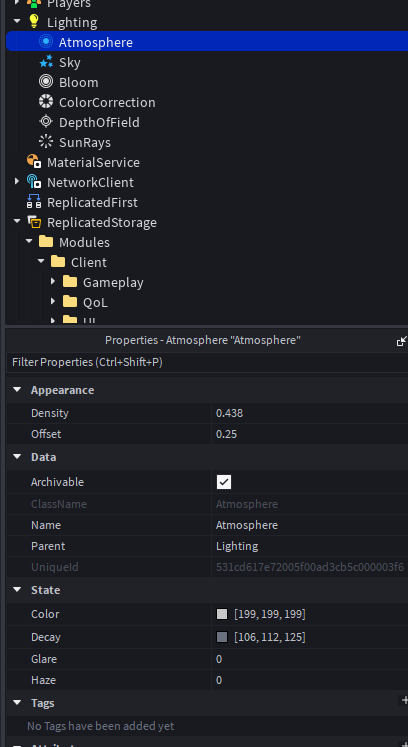This screenshot has height=747, width=408.
Task: Pop out the Properties panel
Action: [402, 341]
